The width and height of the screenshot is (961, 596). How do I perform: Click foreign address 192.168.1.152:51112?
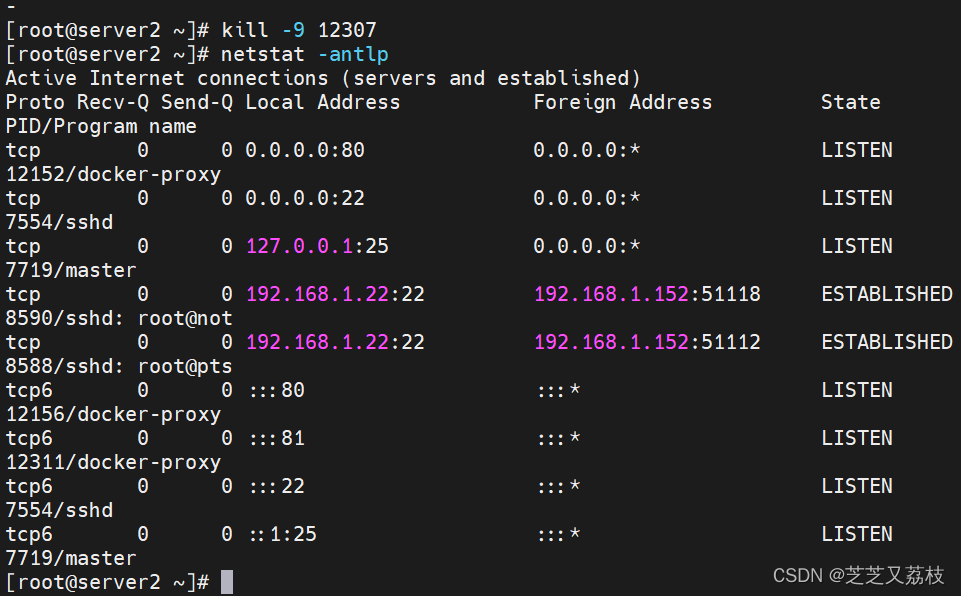pos(647,342)
